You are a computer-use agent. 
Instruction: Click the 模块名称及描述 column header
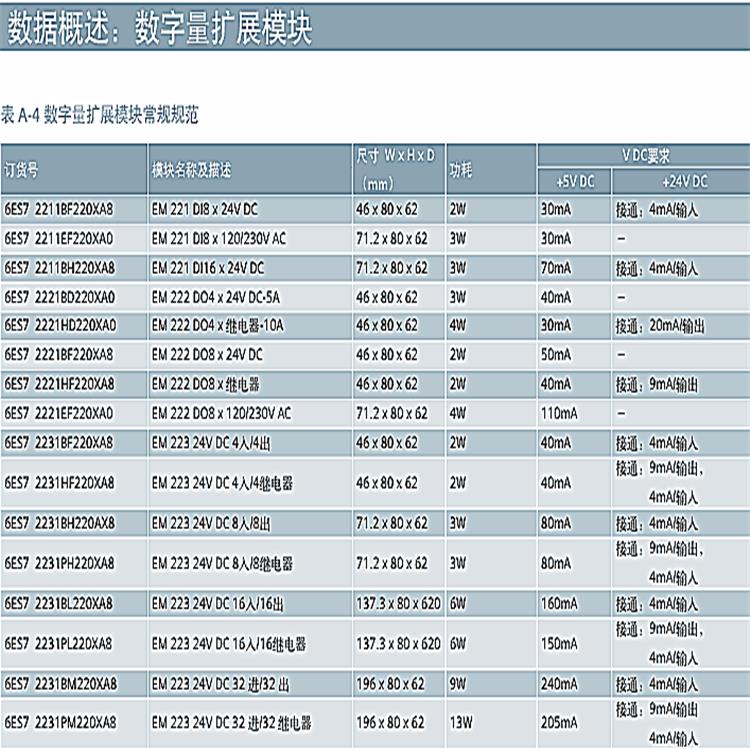tap(191, 170)
